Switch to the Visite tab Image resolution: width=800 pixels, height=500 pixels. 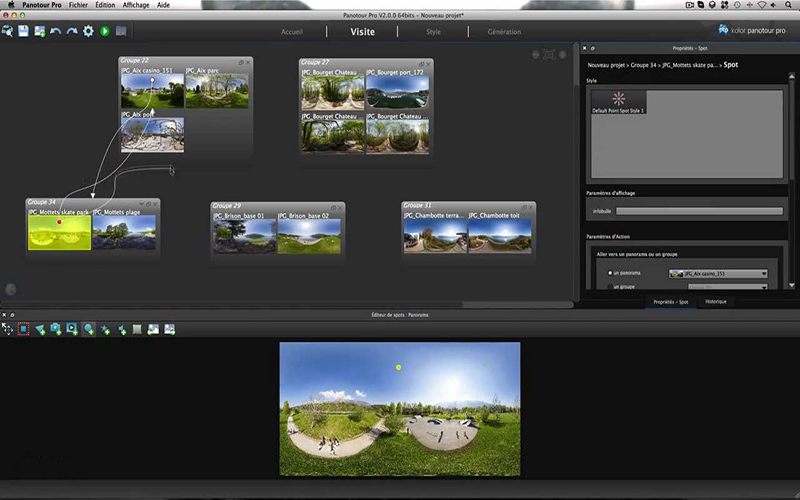pyautogui.click(x=363, y=32)
